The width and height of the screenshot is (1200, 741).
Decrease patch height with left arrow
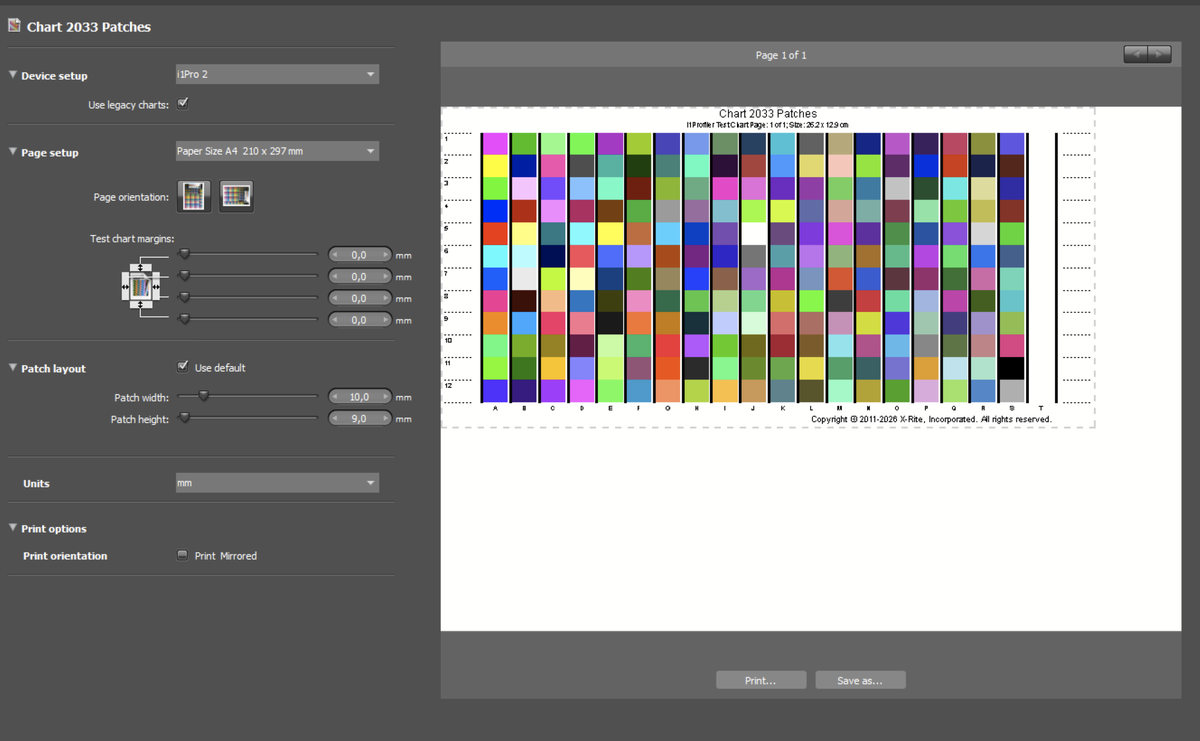pyautogui.click(x=337, y=419)
